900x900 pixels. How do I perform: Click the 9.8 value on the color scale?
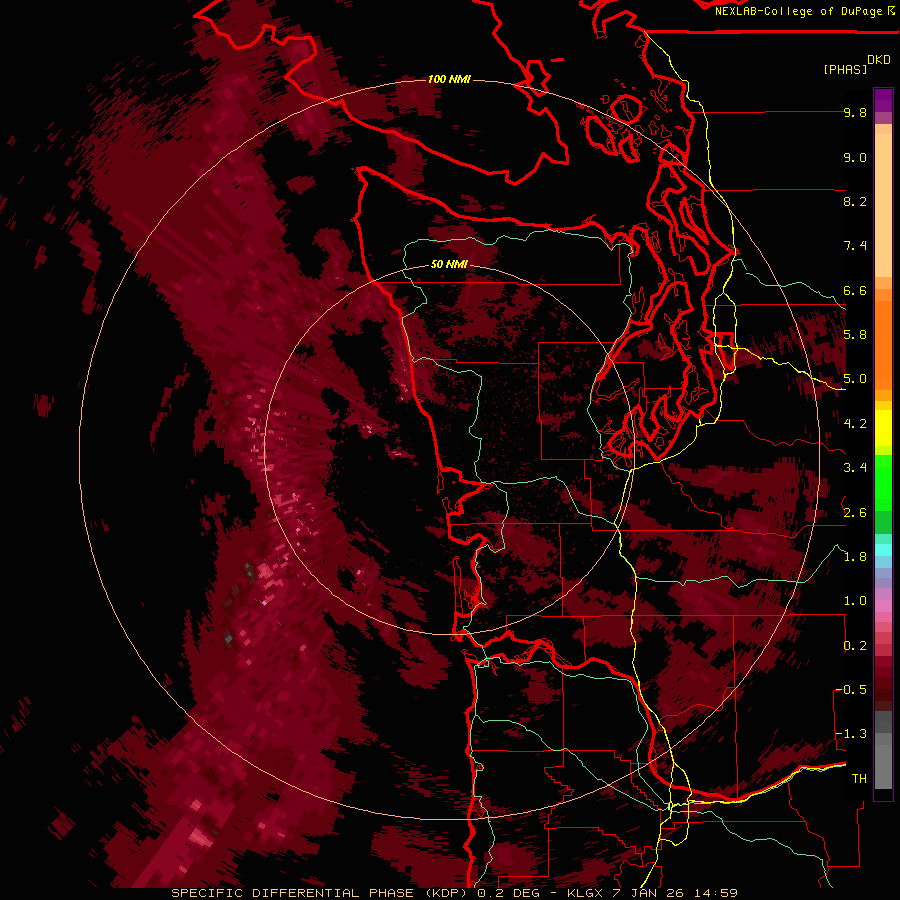click(855, 112)
